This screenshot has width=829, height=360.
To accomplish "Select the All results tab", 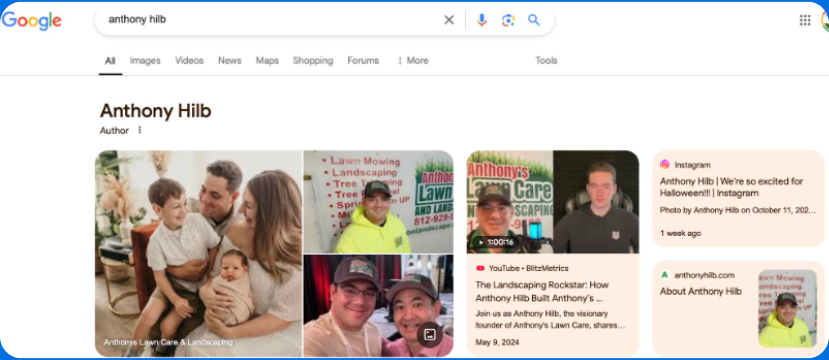I will point(110,61).
